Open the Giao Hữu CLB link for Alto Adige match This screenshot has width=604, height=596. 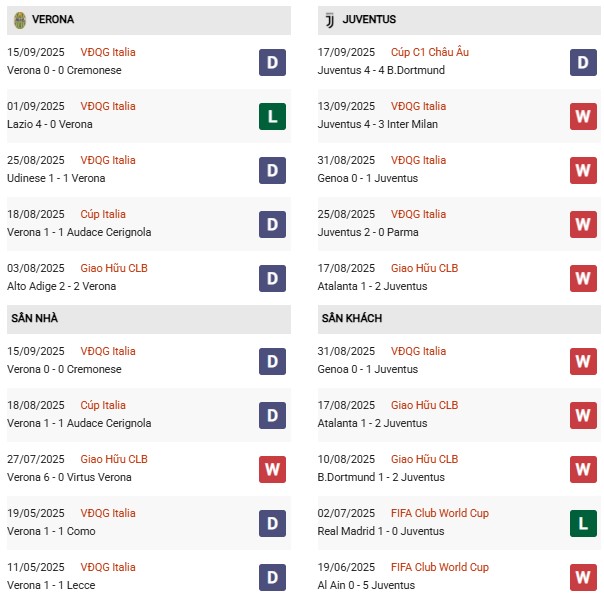tap(114, 268)
